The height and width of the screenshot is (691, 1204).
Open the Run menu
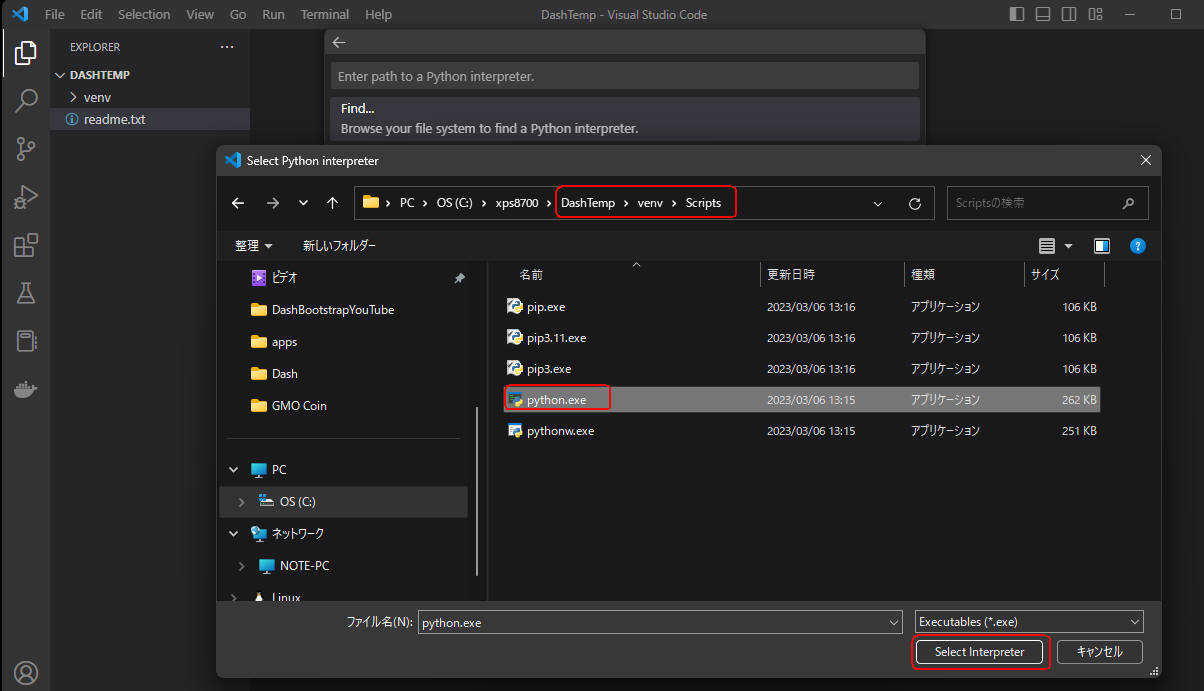click(273, 15)
